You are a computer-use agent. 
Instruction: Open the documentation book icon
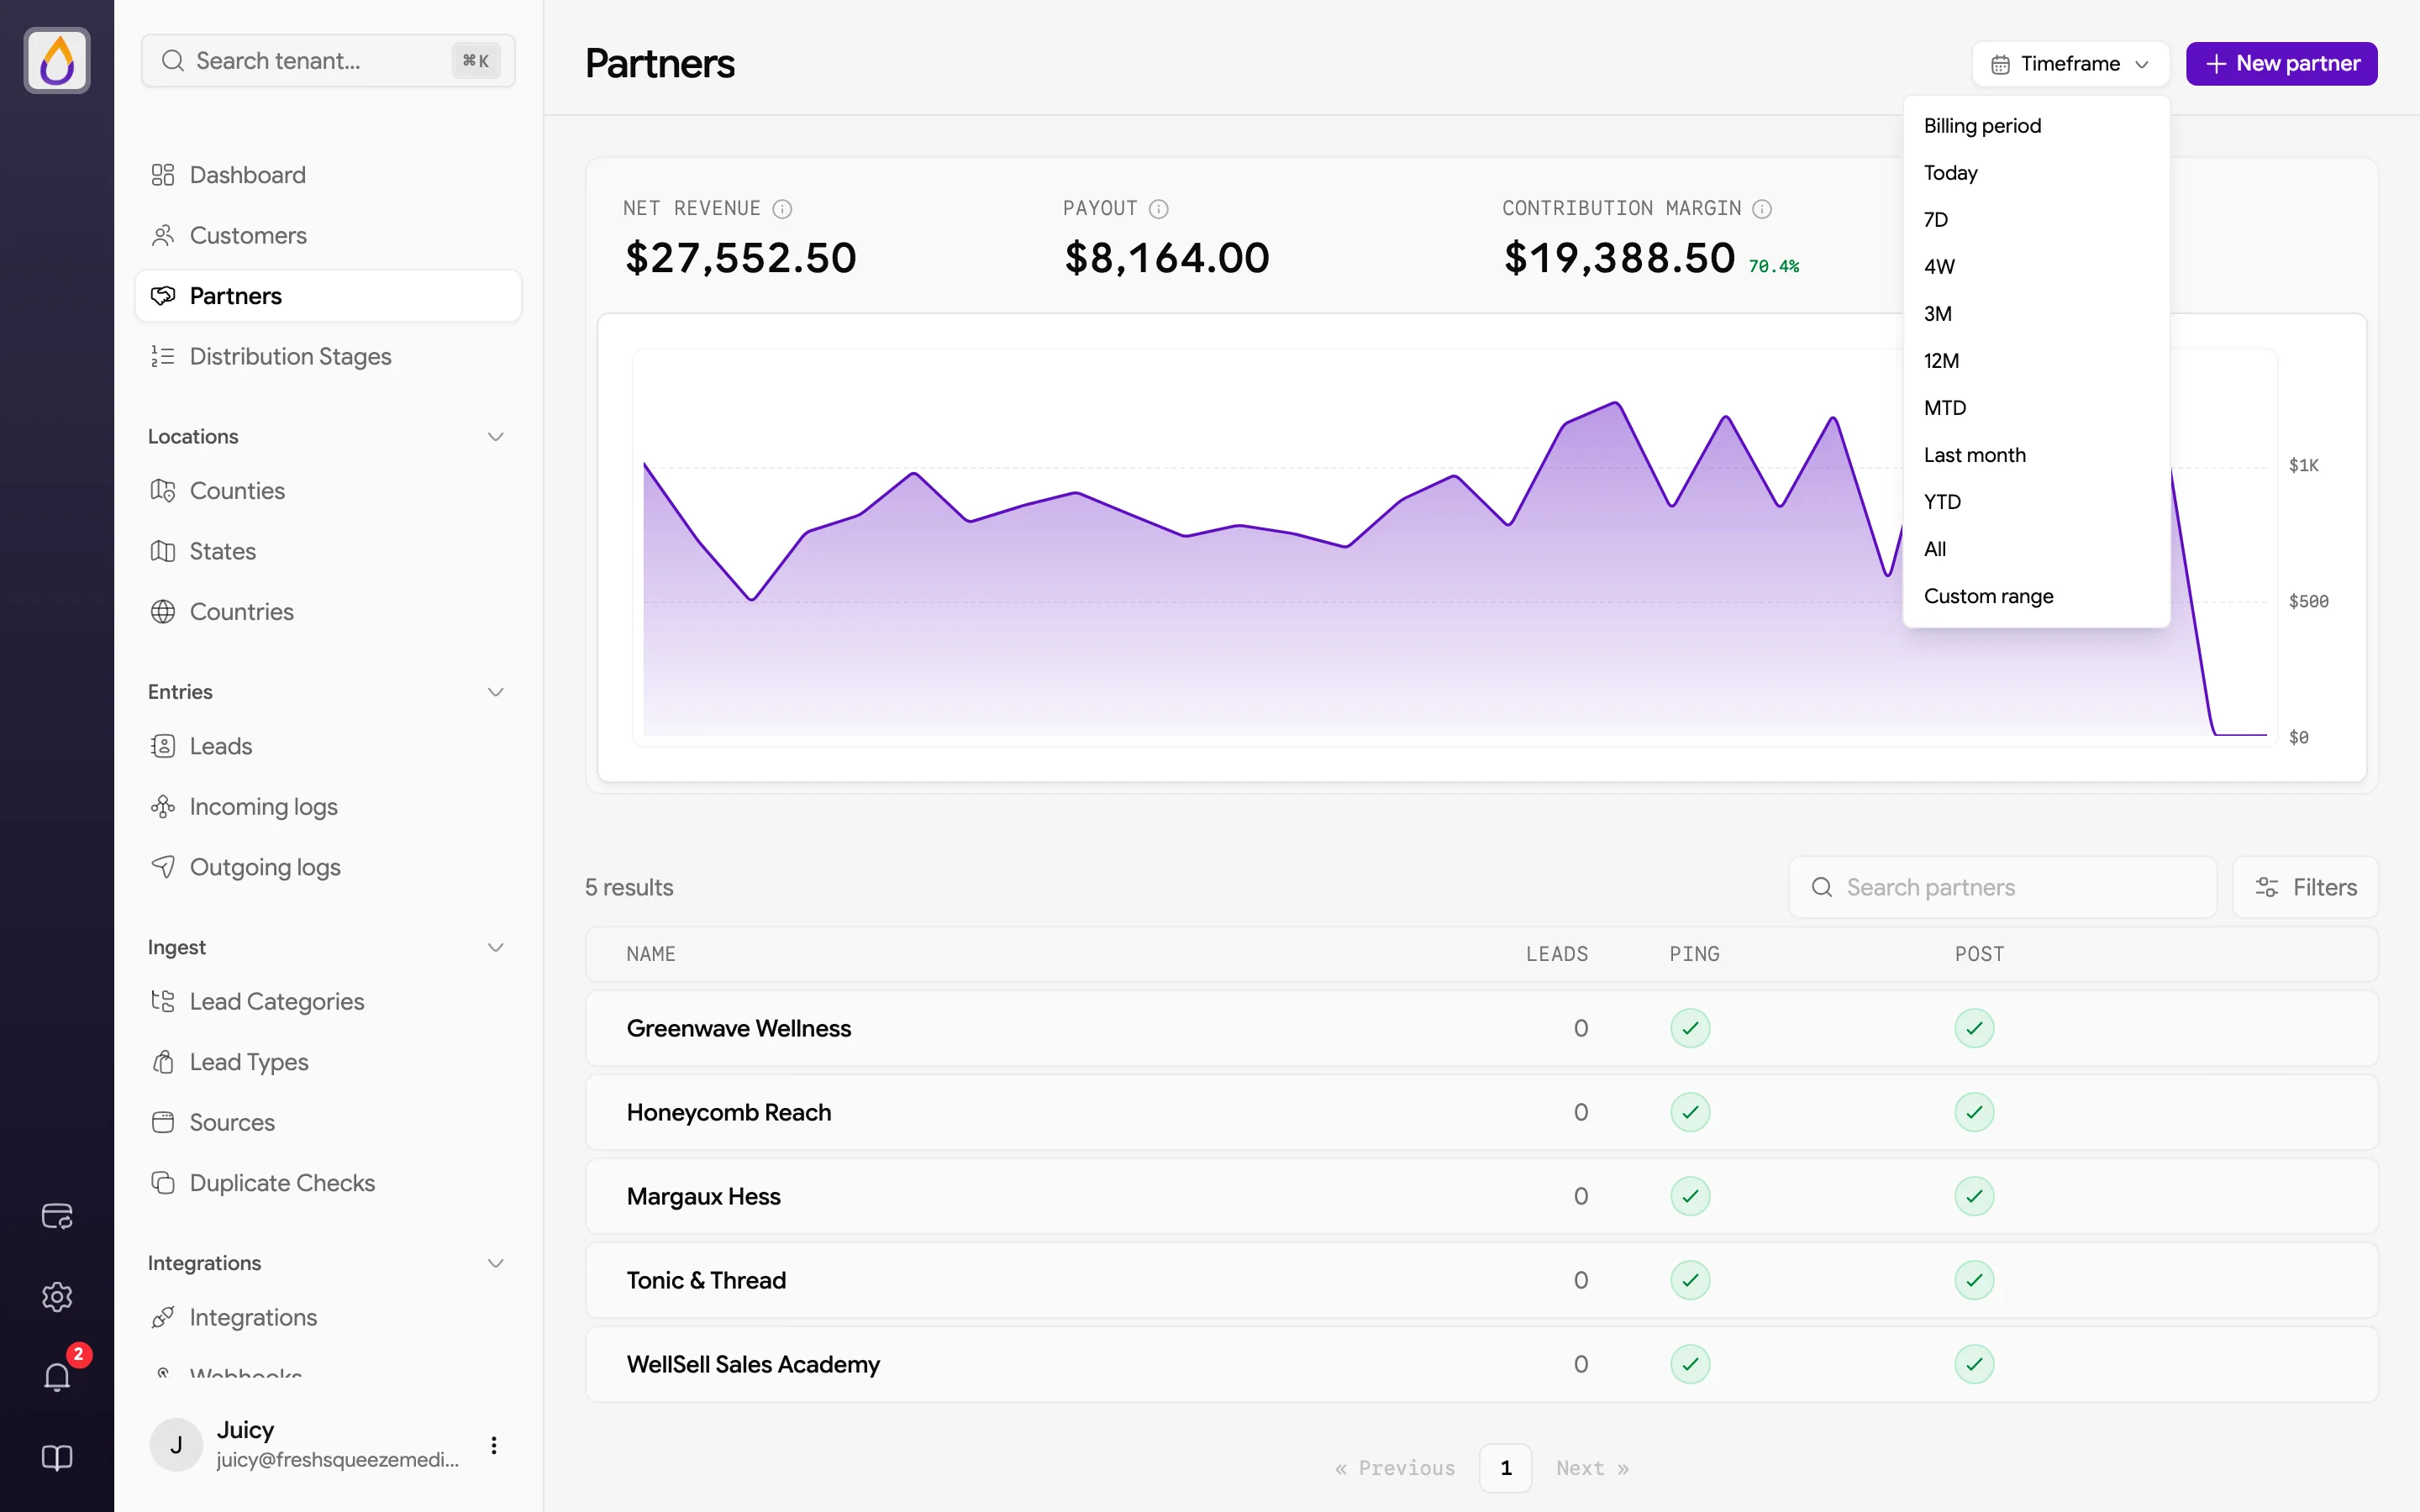[57, 1457]
